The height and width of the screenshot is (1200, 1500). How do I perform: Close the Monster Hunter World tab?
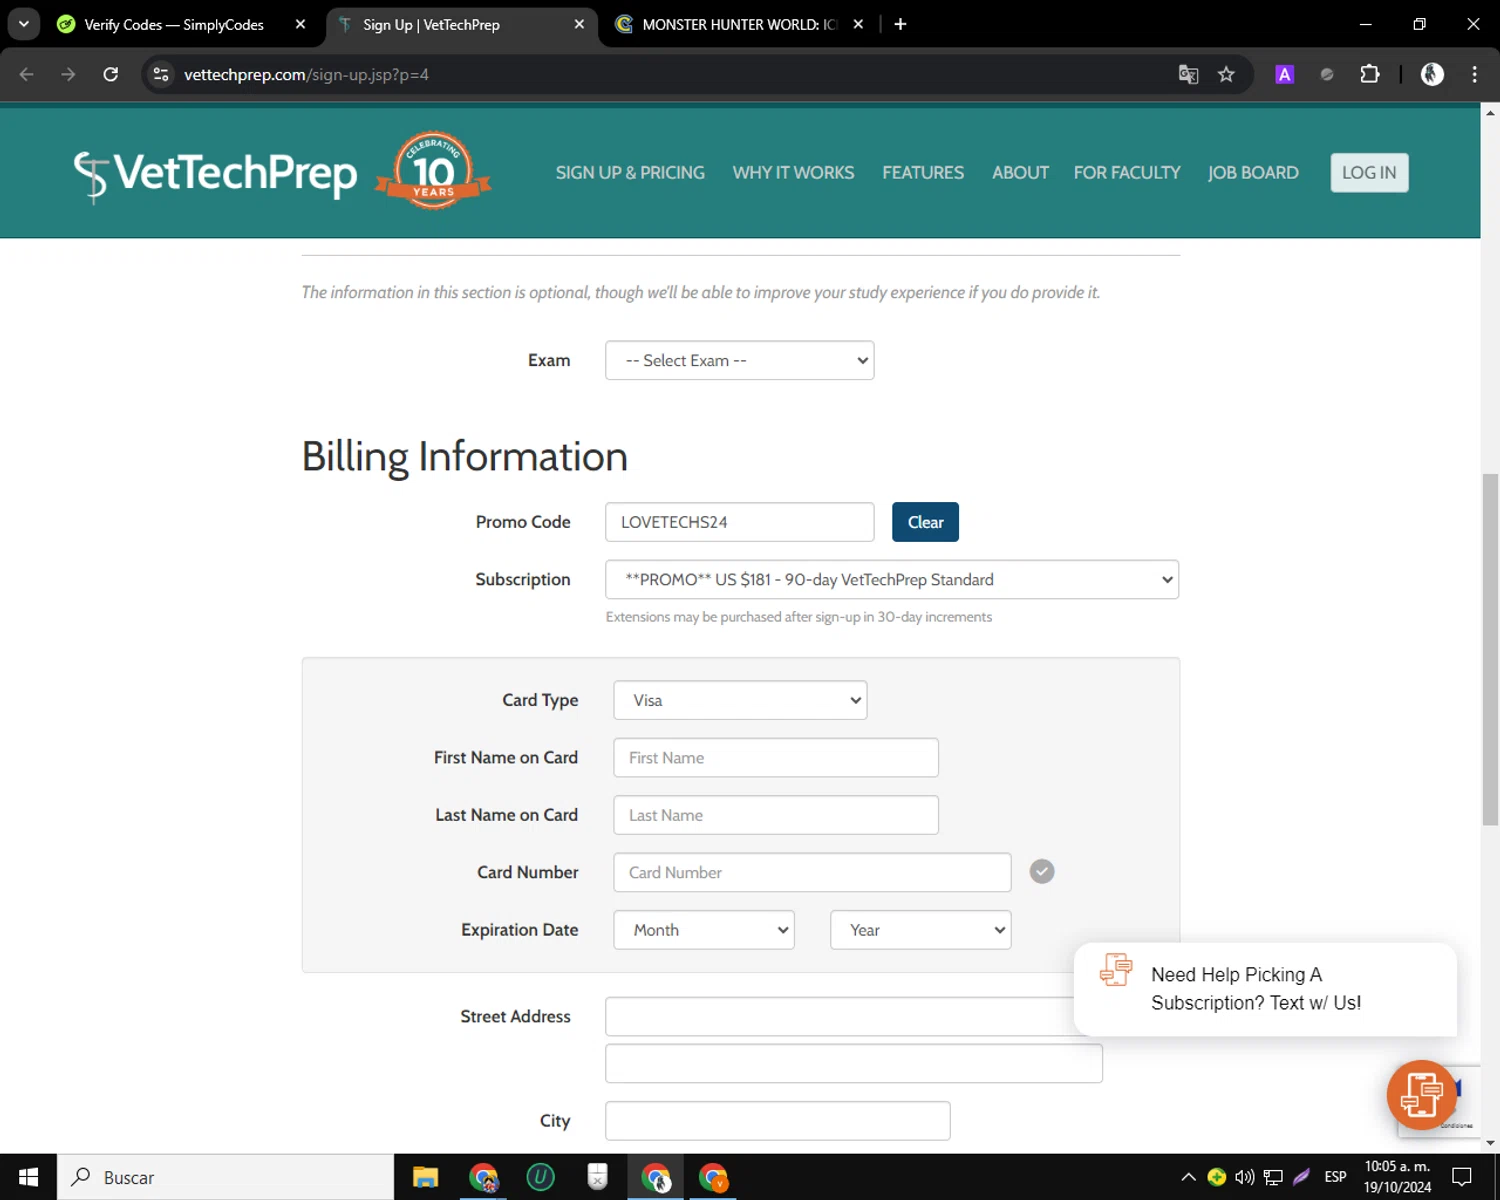(858, 24)
